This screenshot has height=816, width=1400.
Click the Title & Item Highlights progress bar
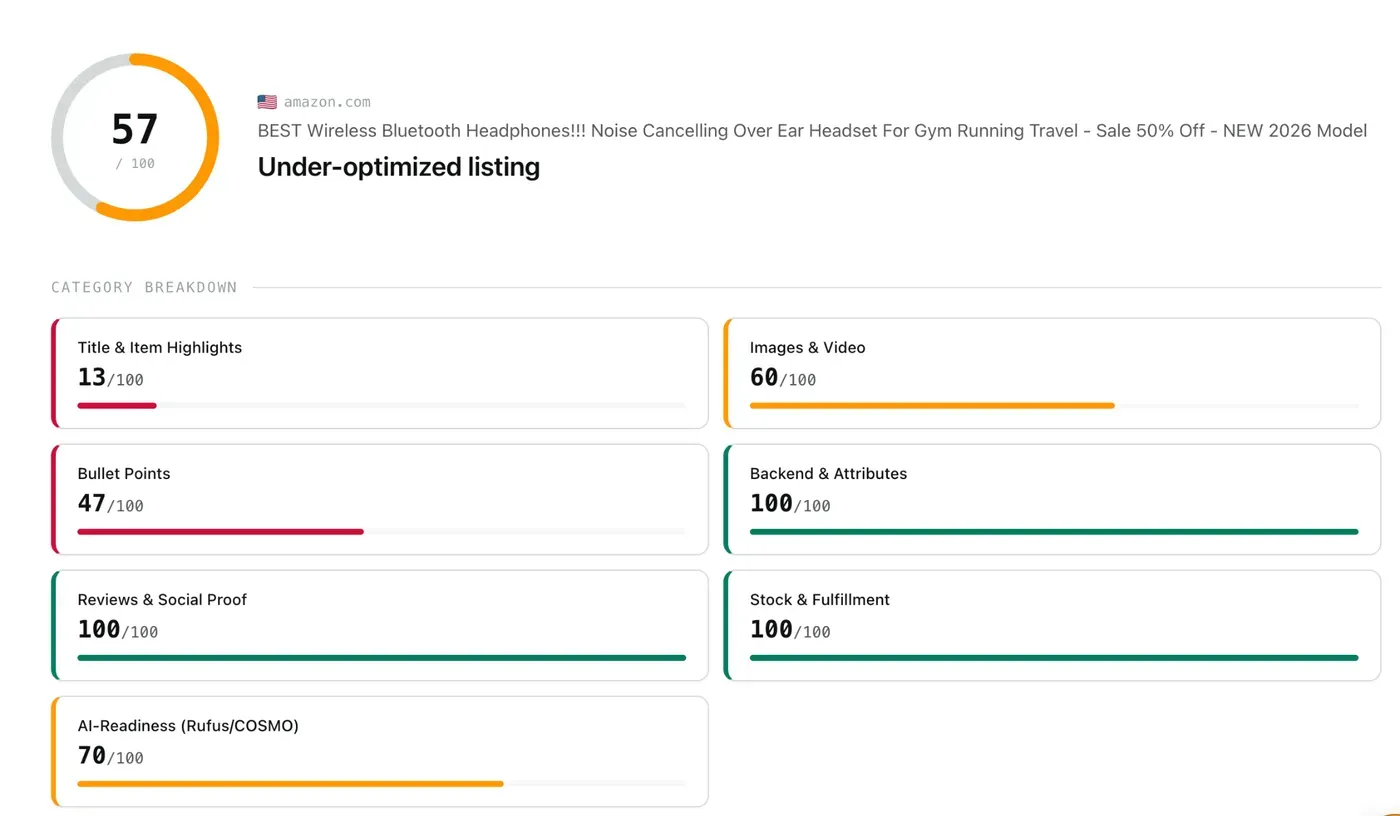tap(382, 405)
